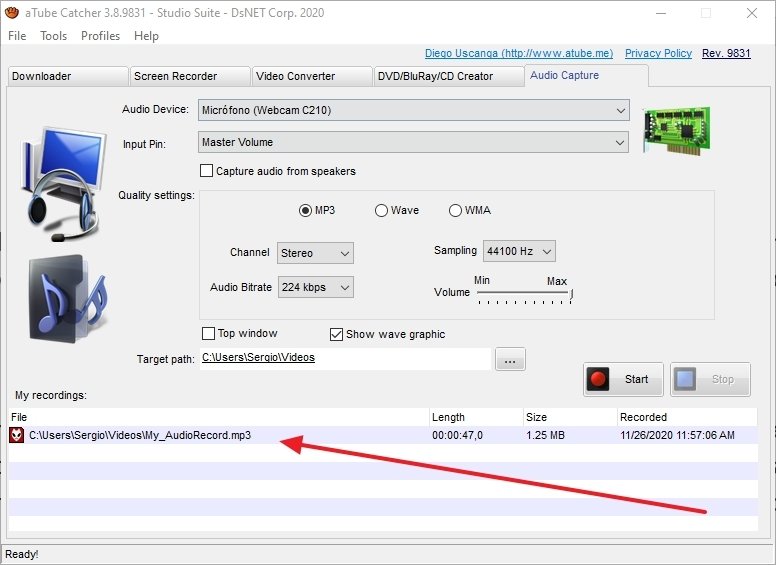Close the aTube Catcher window
Screen dimensions: 776x565
click(752, 13)
